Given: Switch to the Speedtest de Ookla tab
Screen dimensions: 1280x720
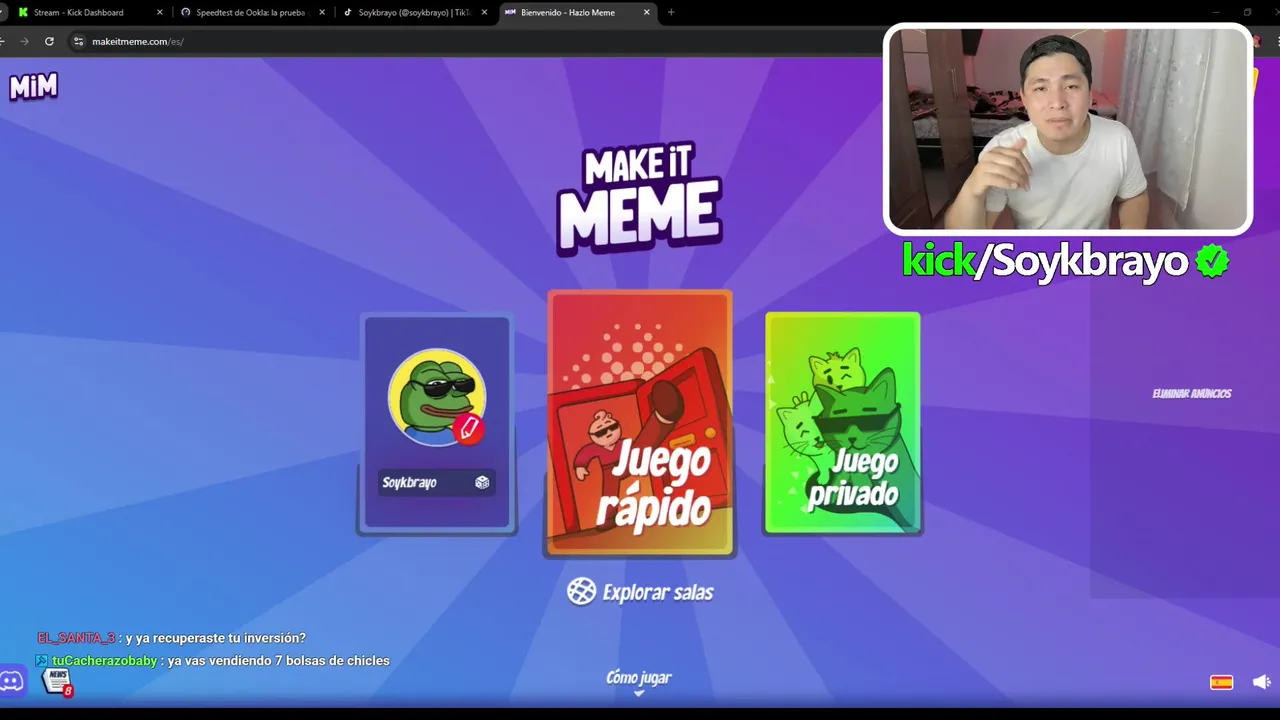Looking at the screenshot, I should point(252,12).
